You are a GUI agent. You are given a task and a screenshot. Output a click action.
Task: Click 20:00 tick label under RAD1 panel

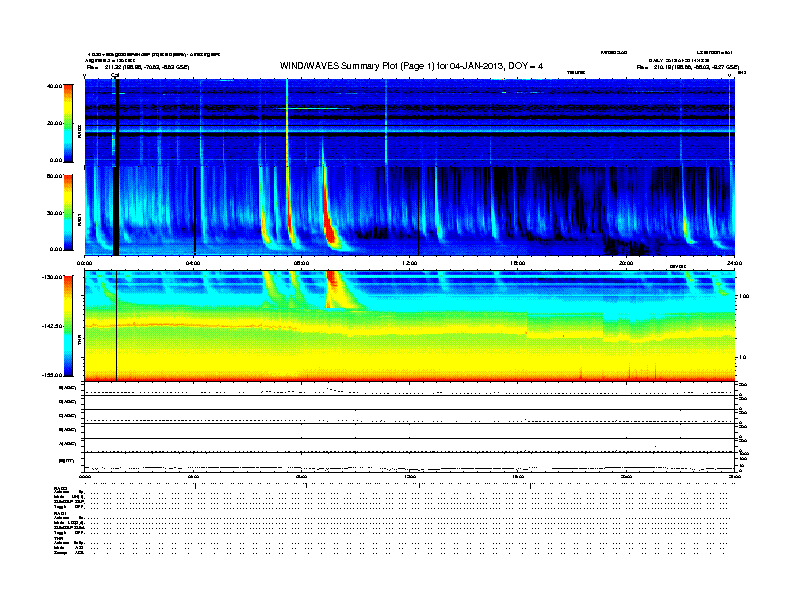pos(626,263)
